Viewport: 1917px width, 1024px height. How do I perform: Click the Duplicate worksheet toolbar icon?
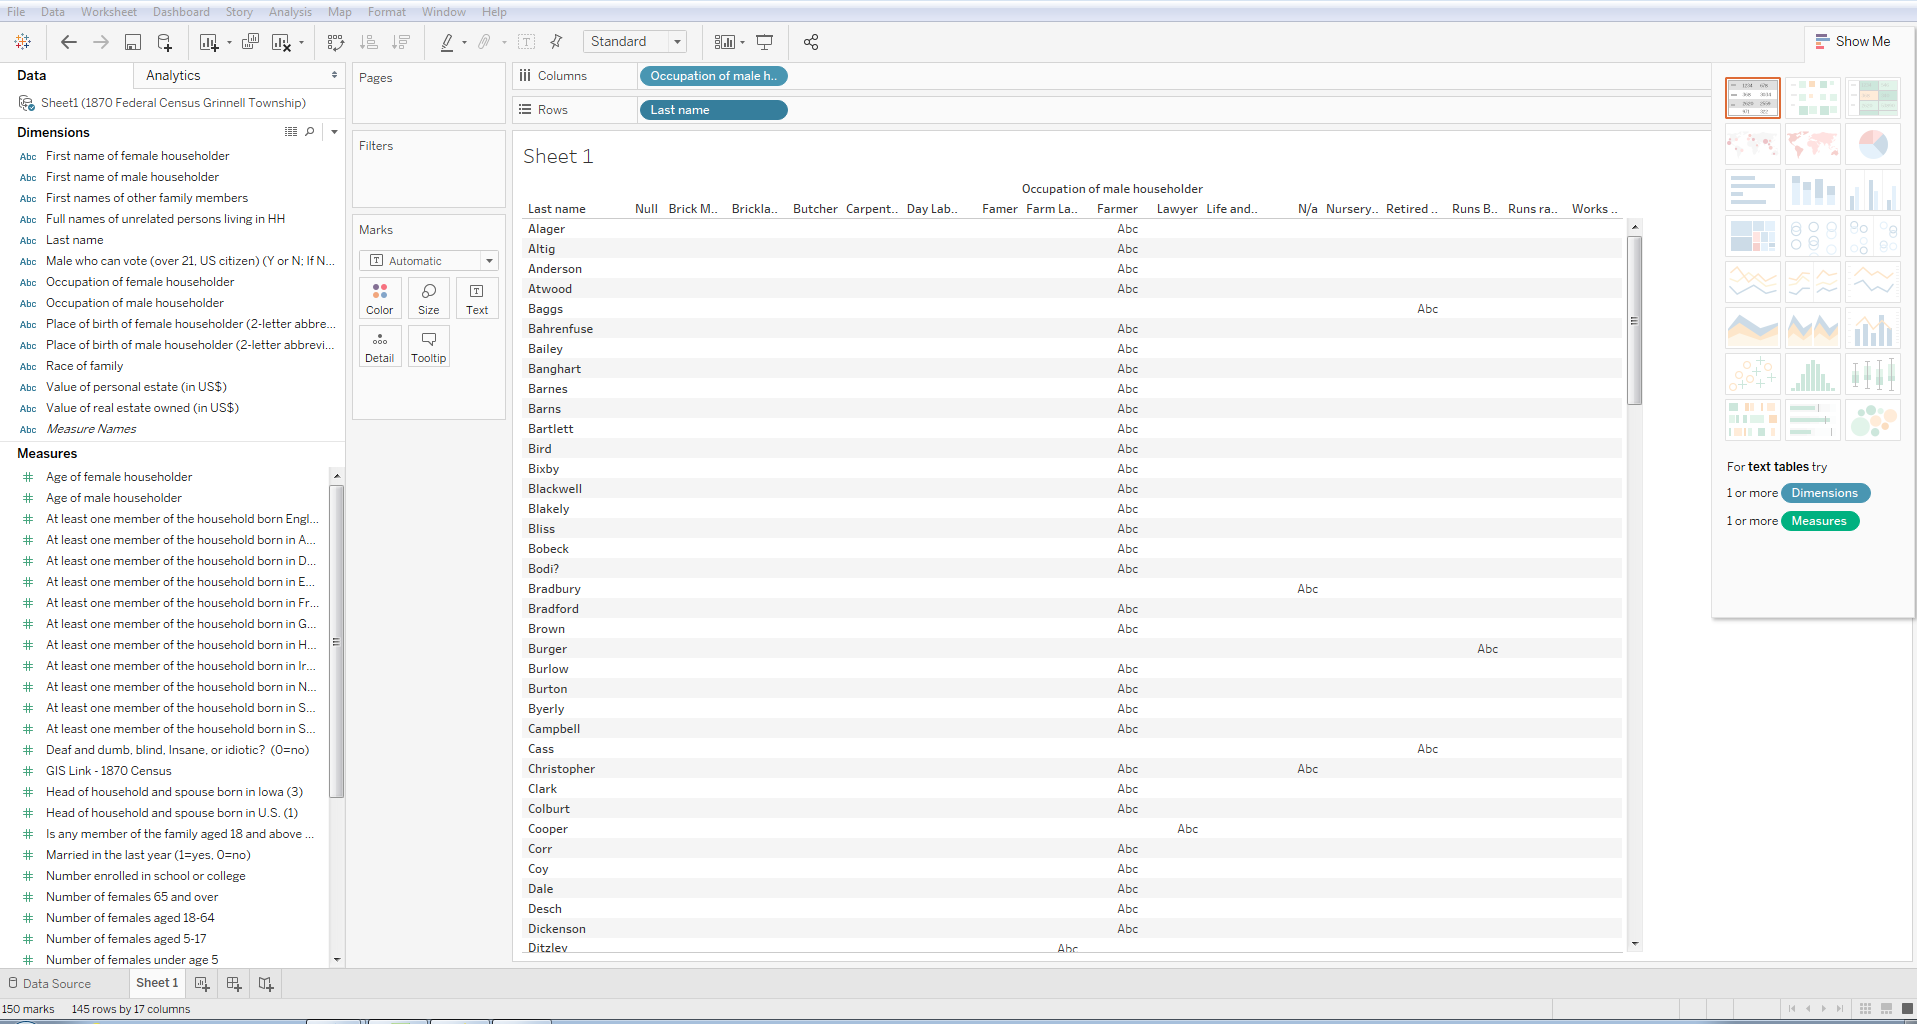250,42
